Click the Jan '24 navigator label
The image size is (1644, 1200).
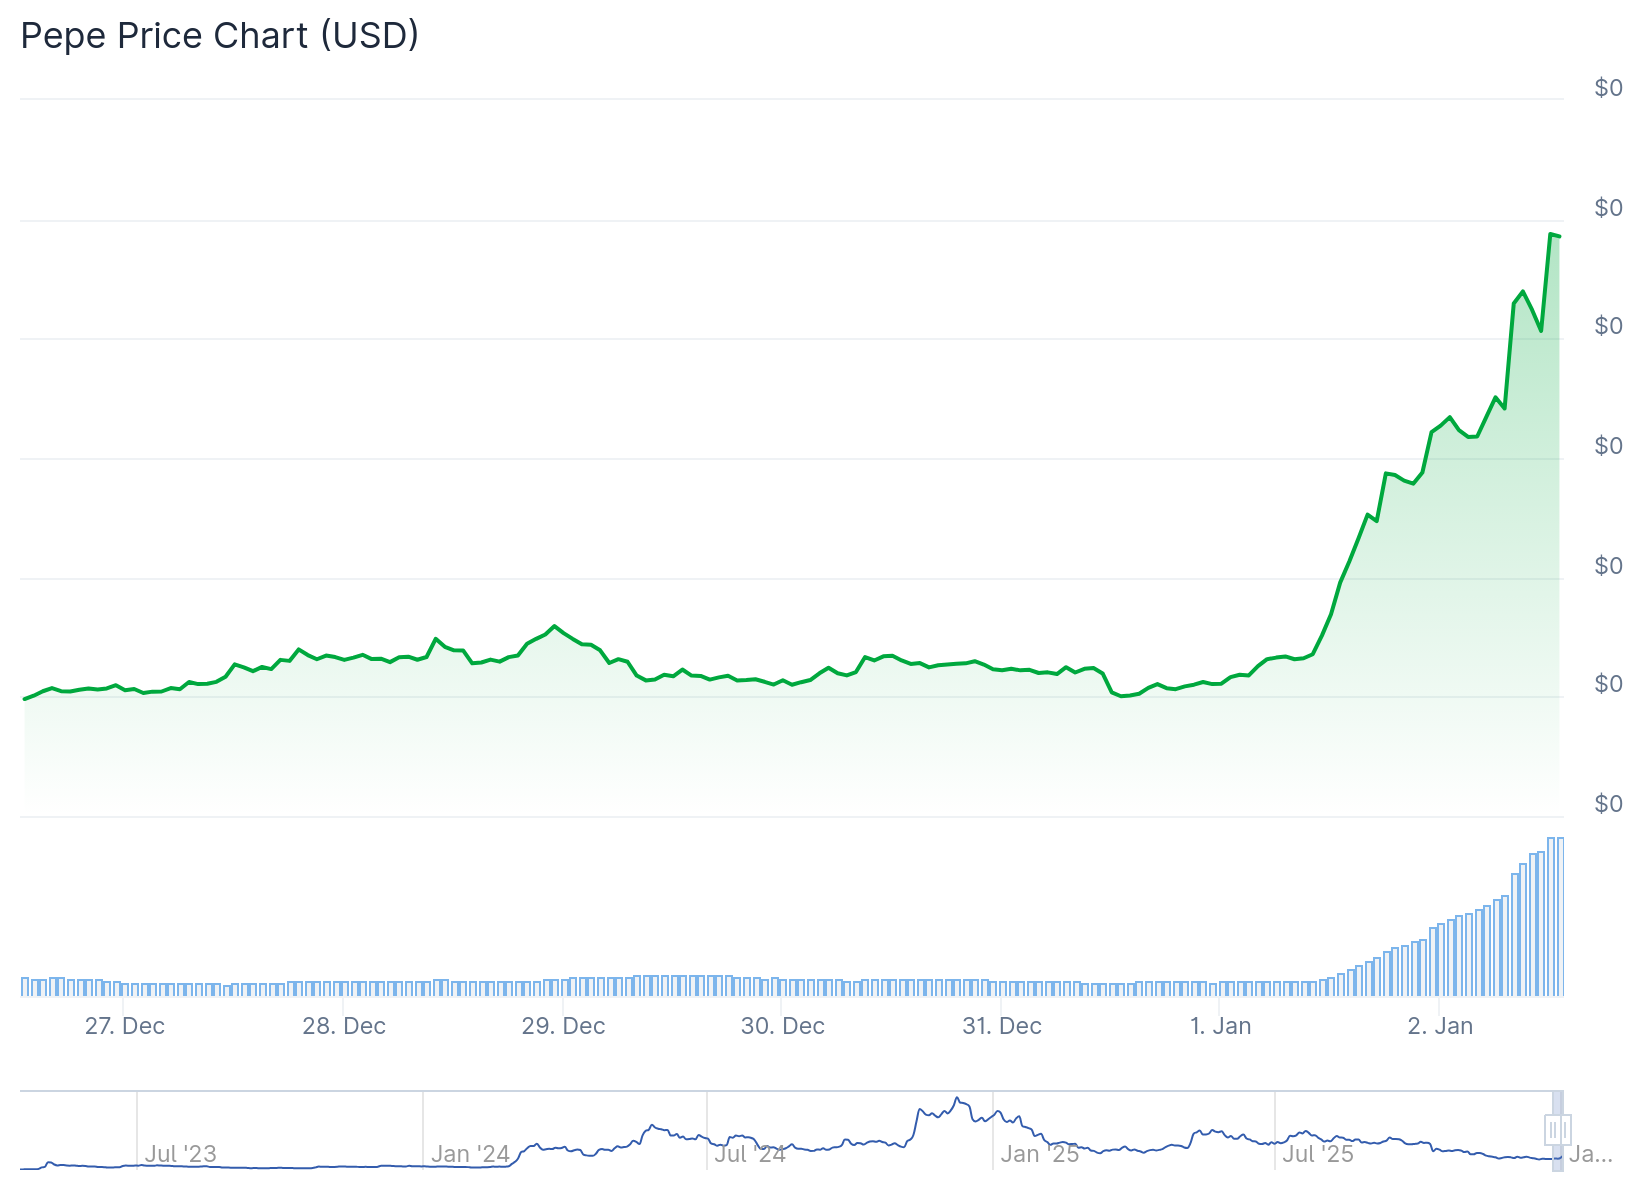pyautogui.click(x=470, y=1154)
